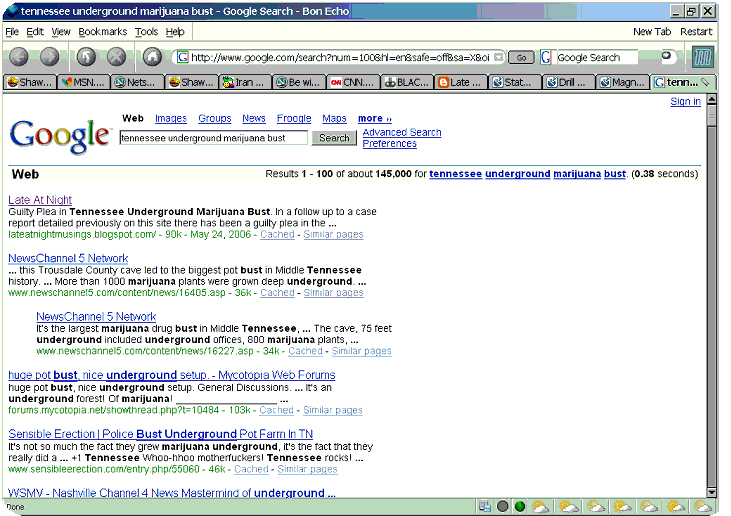The height and width of the screenshot is (516, 731).
Task: Open the first NewsChannel 5 Network result (16405.asp)
Action: click(68, 258)
